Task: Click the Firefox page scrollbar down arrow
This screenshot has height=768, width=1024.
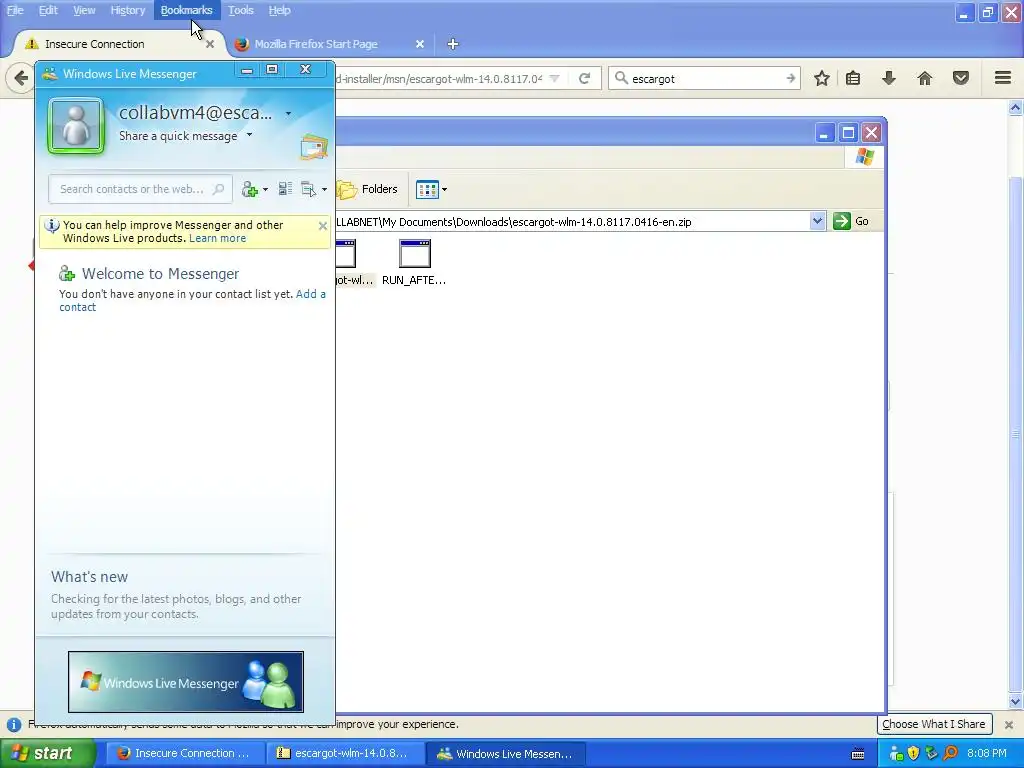Action: click(1016, 702)
